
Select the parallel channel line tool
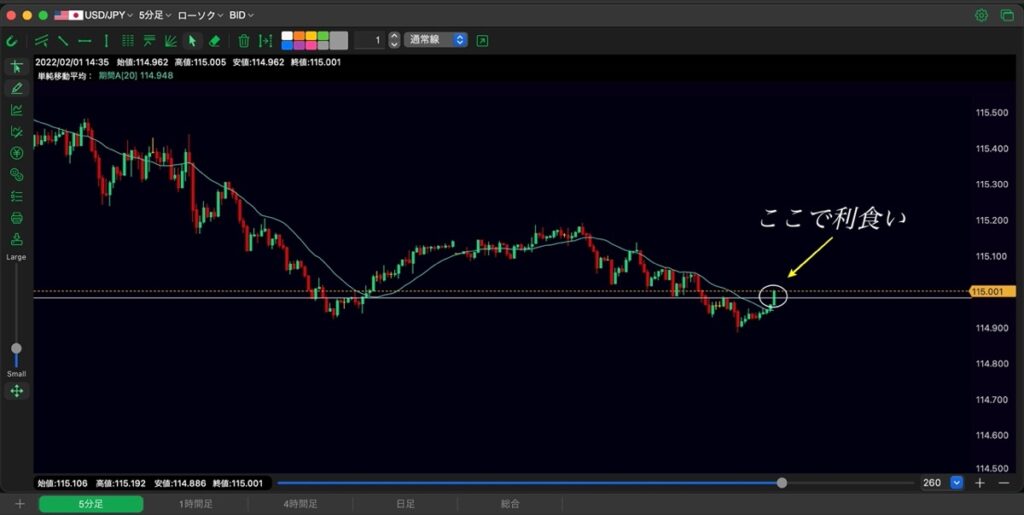(42, 40)
